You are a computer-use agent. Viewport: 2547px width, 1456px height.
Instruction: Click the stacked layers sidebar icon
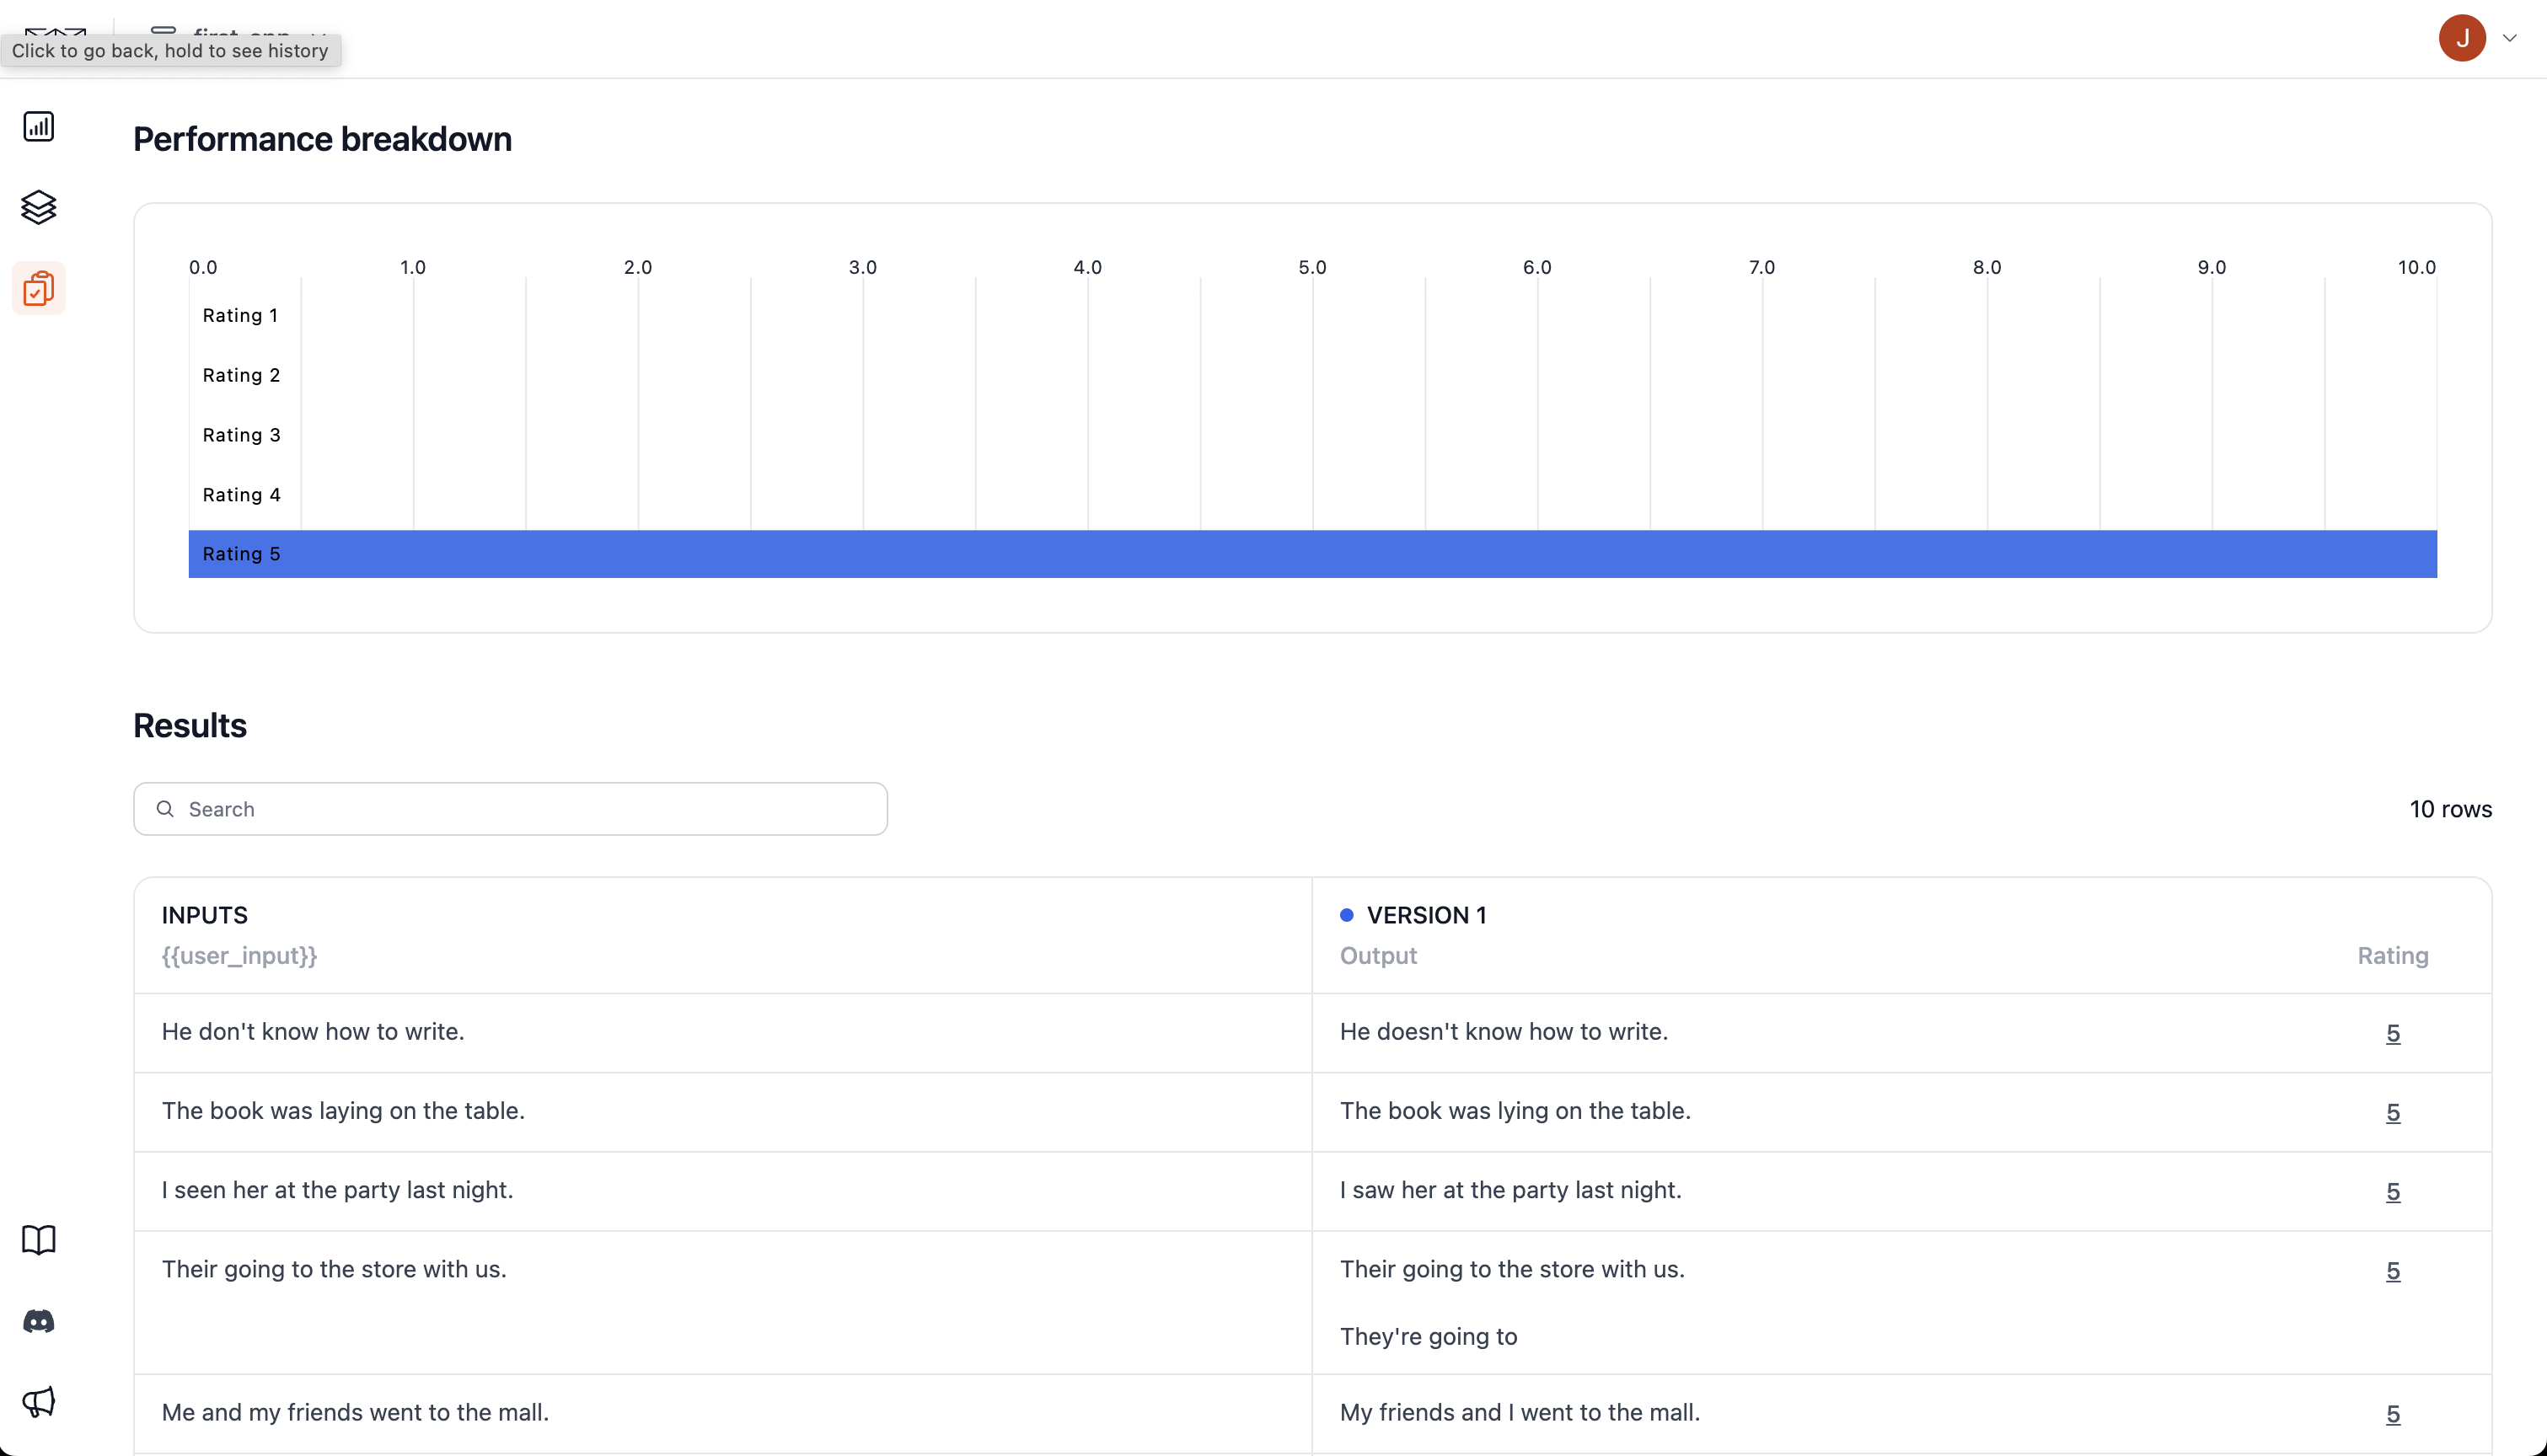click(x=38, y=207)
